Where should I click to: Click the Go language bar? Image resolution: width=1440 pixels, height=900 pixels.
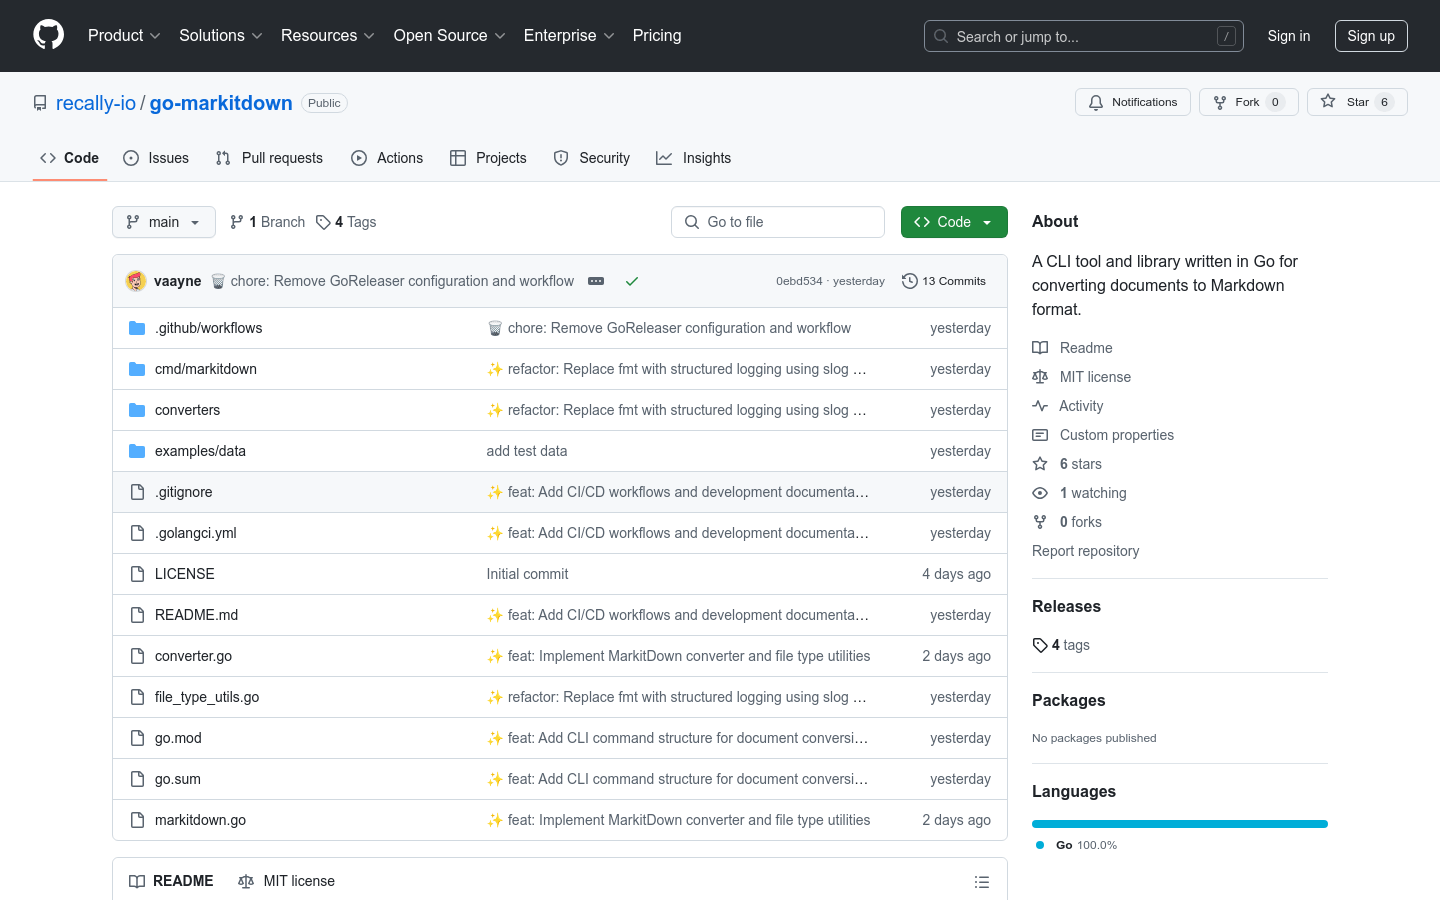coord(1180,824)
